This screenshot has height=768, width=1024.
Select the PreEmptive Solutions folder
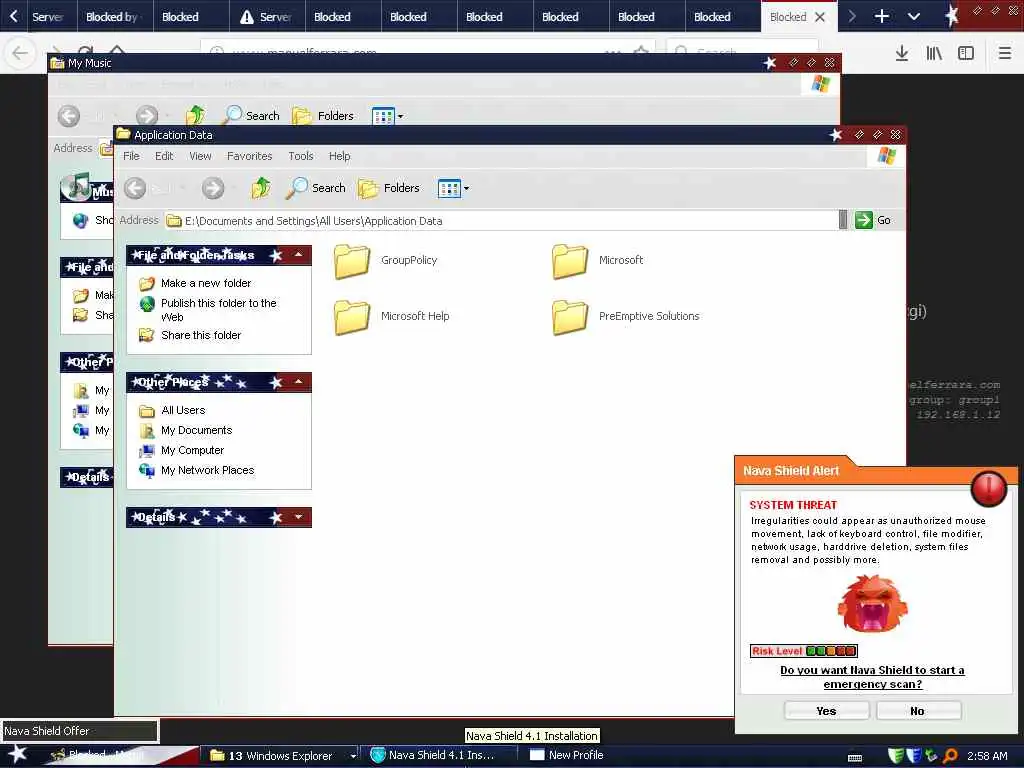(626, 317)
